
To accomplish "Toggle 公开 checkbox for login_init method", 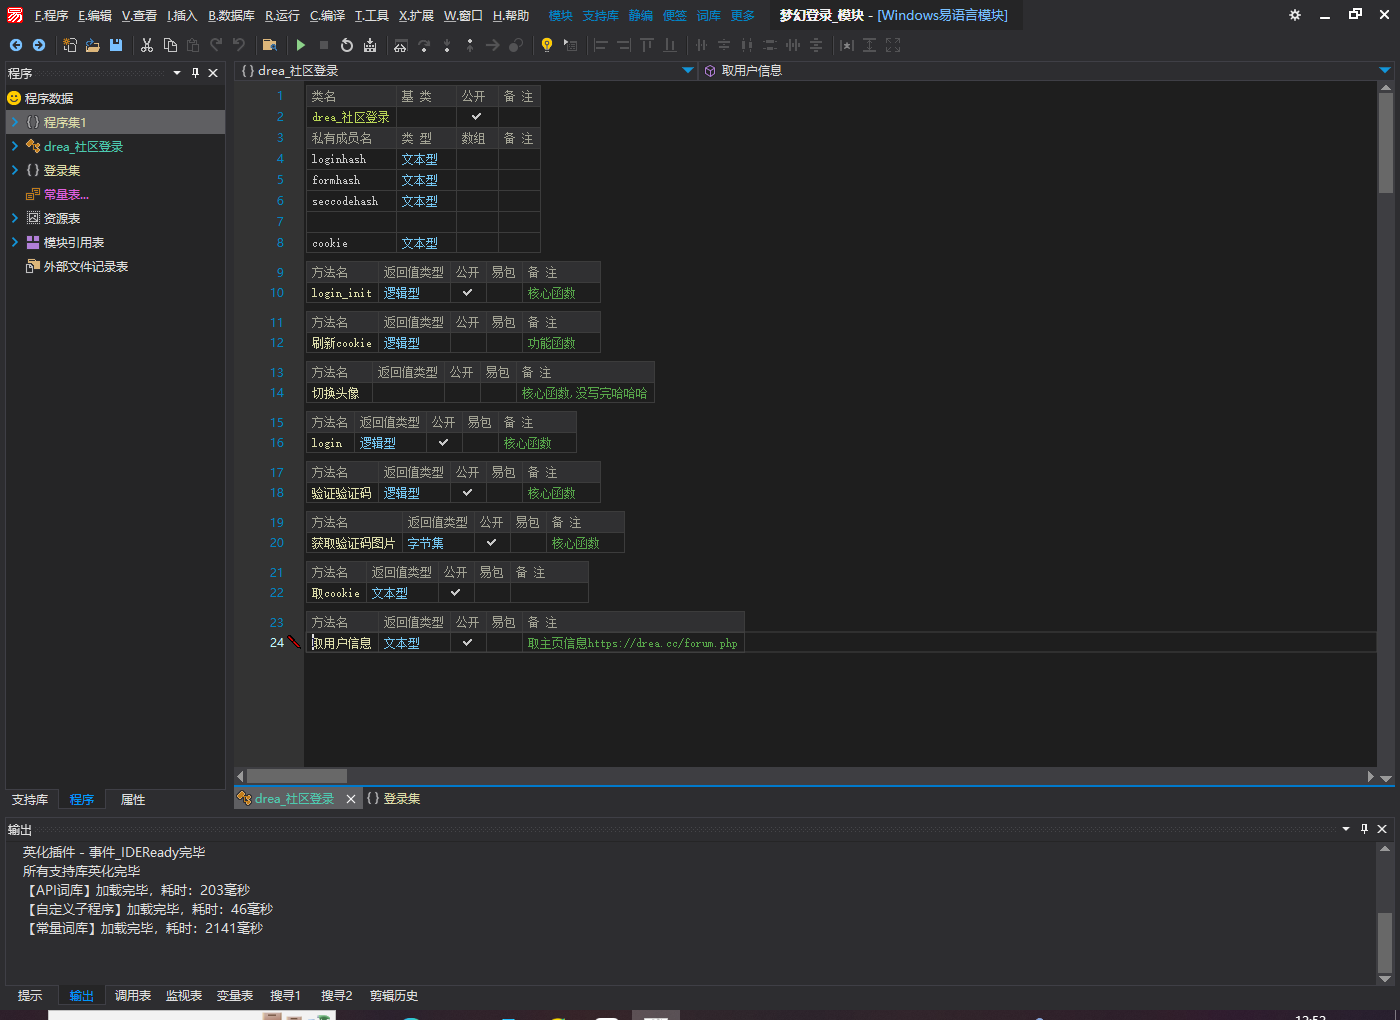I will click(467, 293).
